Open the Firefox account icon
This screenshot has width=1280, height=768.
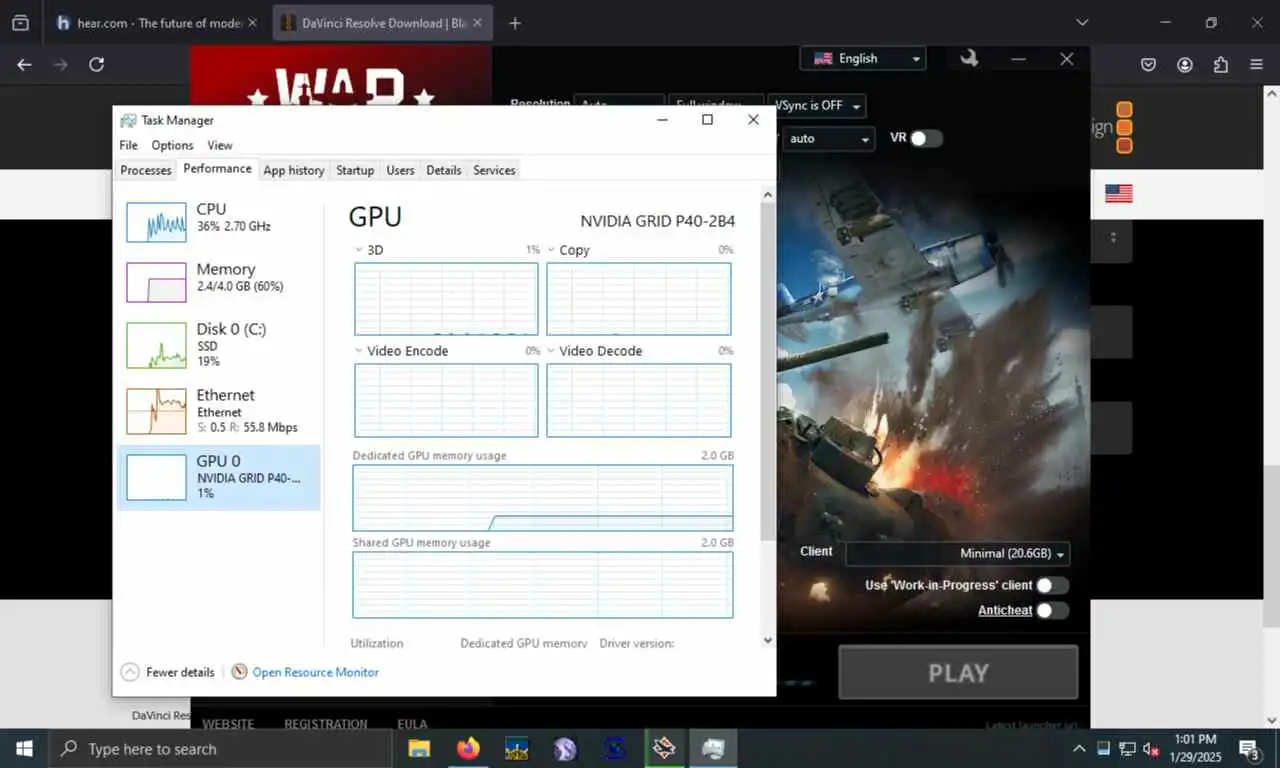[x=1185, y=64]
